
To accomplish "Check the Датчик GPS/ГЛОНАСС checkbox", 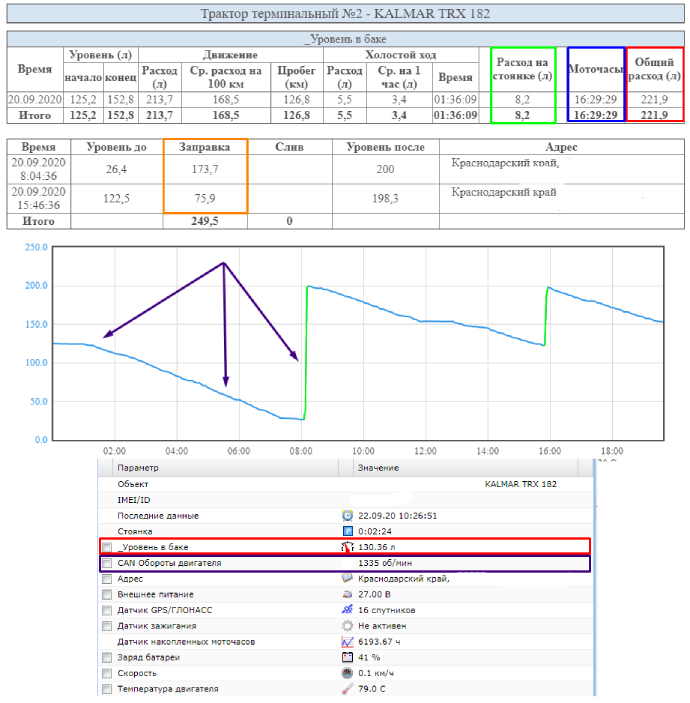I will (x=107, y=610).
